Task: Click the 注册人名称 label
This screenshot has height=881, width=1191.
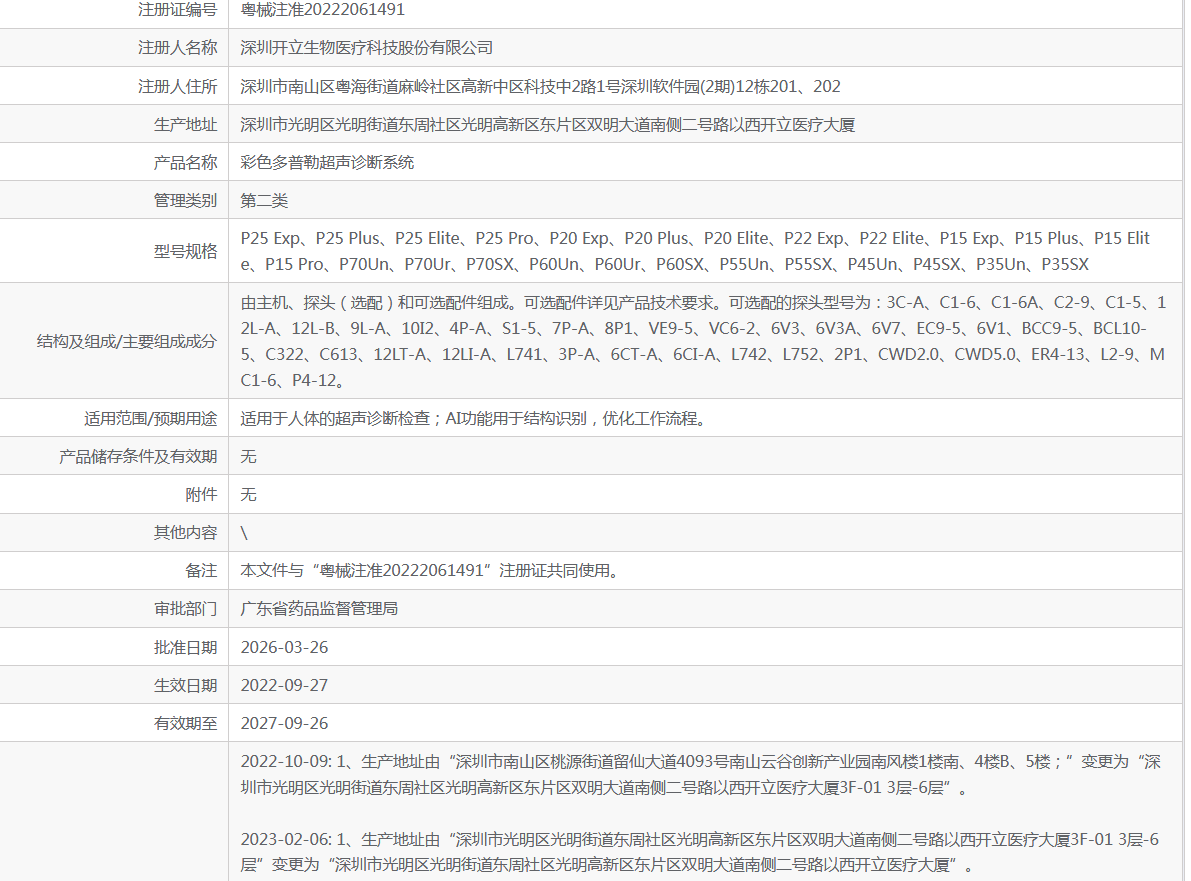Action: 178,48
